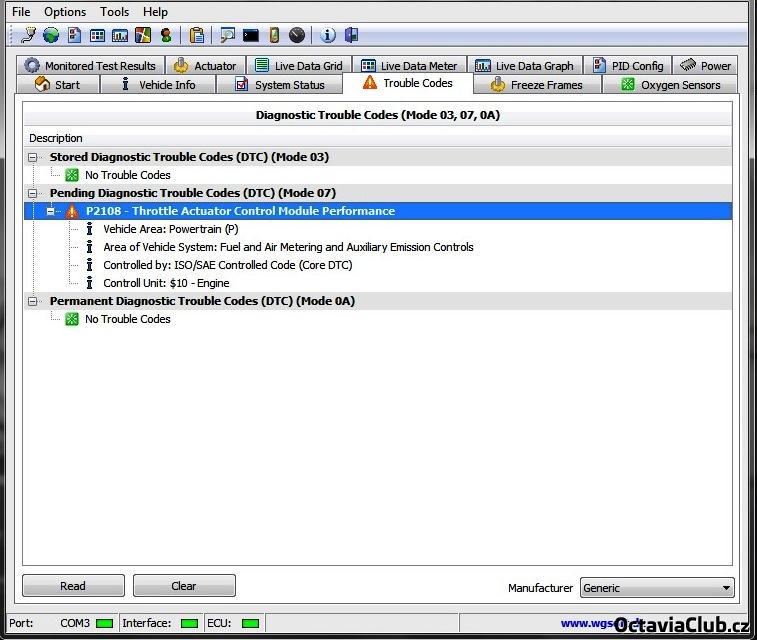Switch to the Freeze Frames tab
The width and height of the screenshot is (757, 640).
(536, 85)
